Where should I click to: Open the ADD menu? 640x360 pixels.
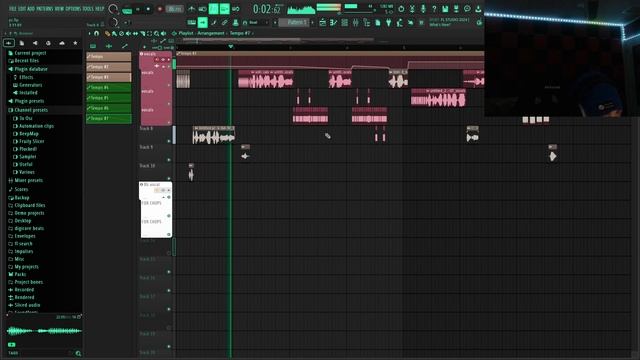pos(31,9)
